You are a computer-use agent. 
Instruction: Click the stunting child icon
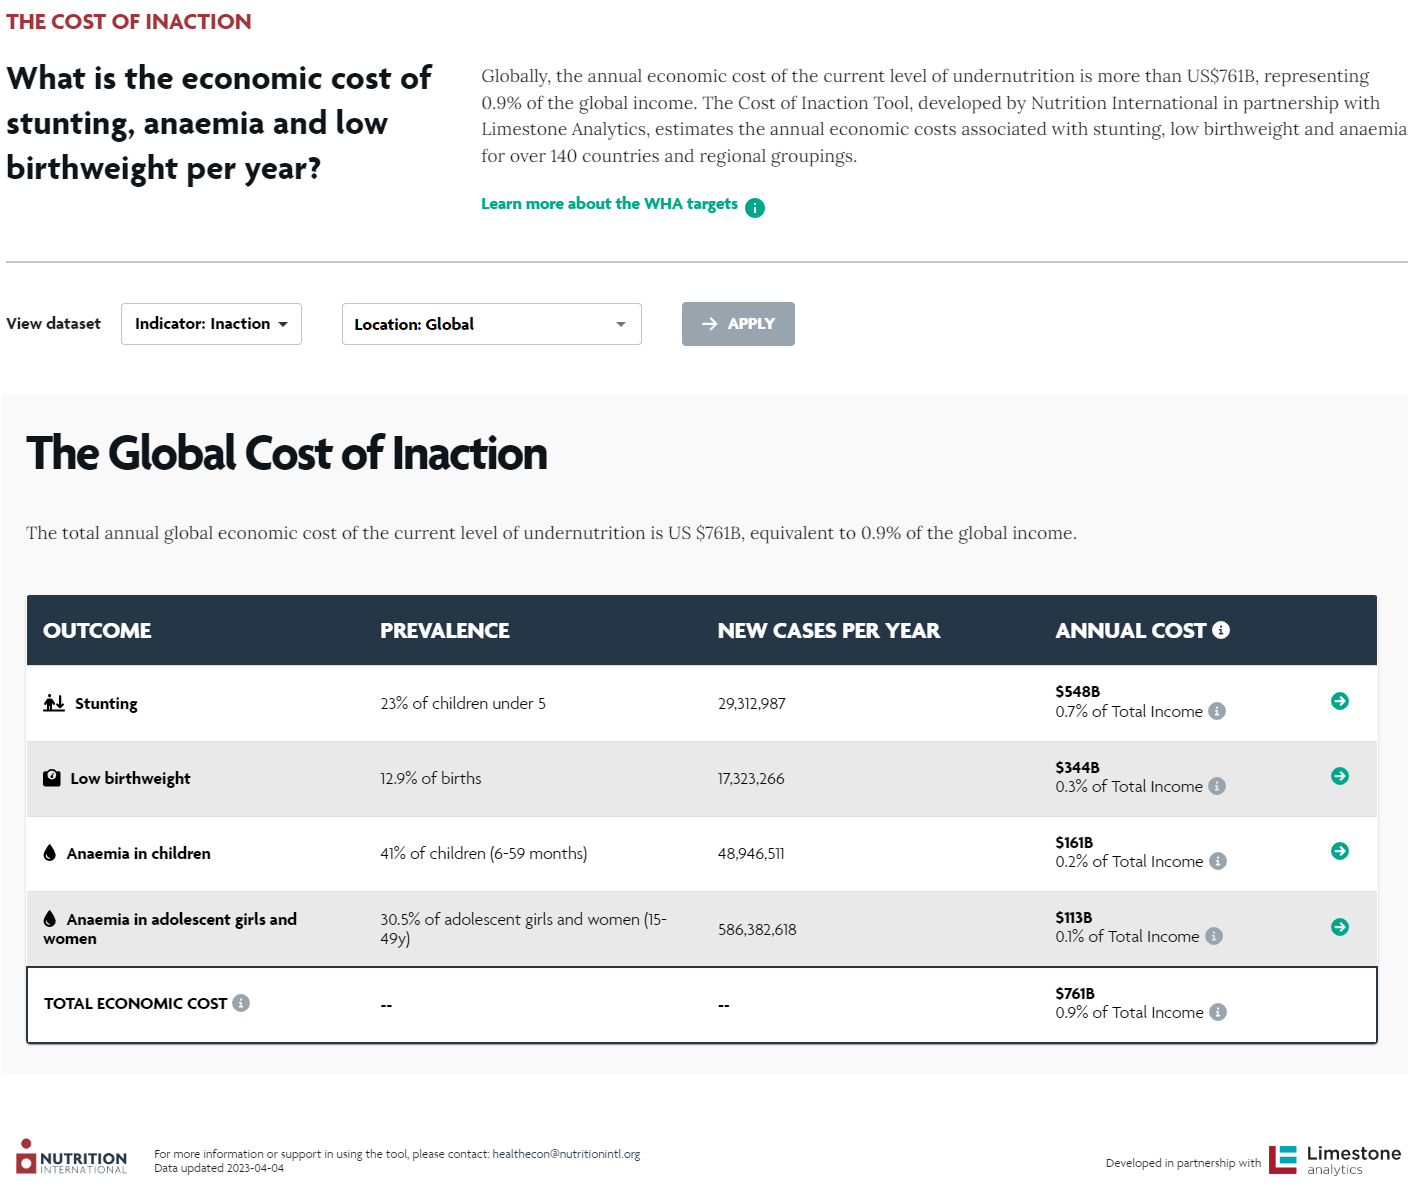pyautogui.click(x=53, y=703)
